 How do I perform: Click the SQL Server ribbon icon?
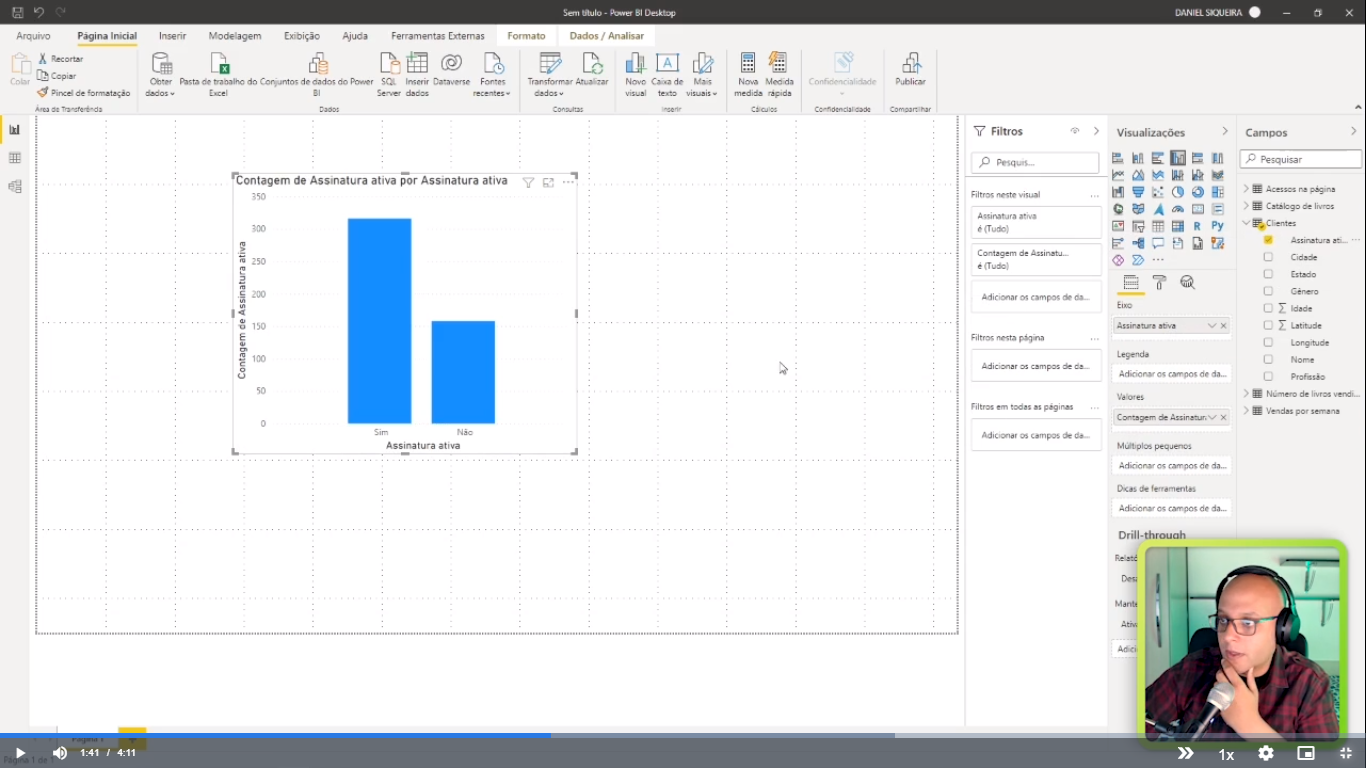click(389, 75)
